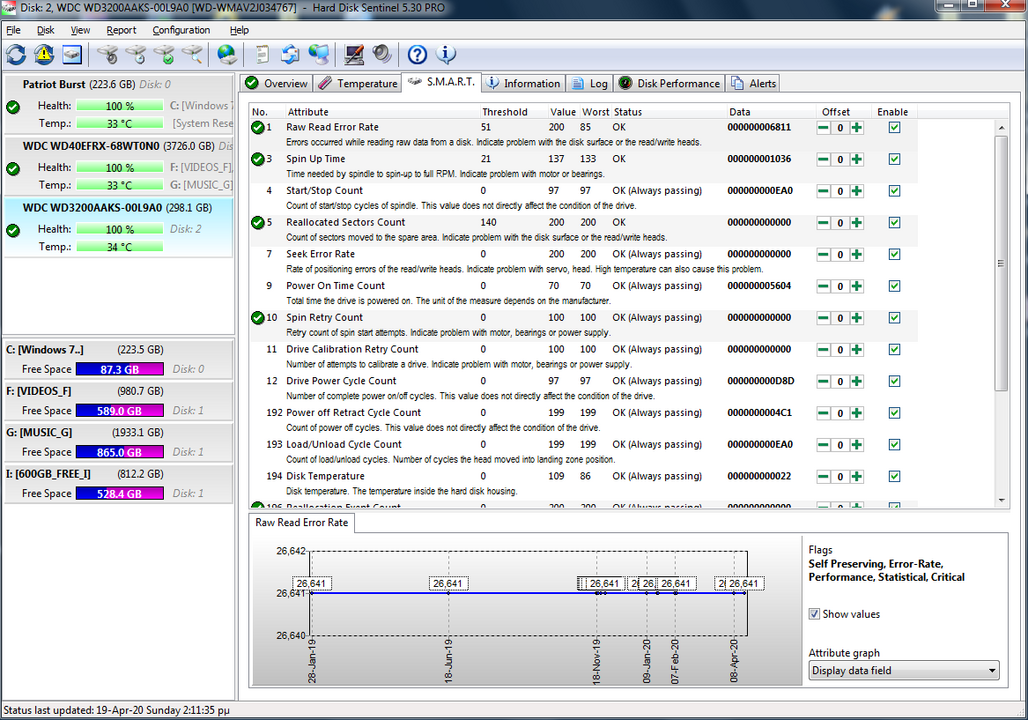Click green status icon on Spin Retry Count row
Image resolution: width=1028 pixels, height=720 pixels.
258,317
